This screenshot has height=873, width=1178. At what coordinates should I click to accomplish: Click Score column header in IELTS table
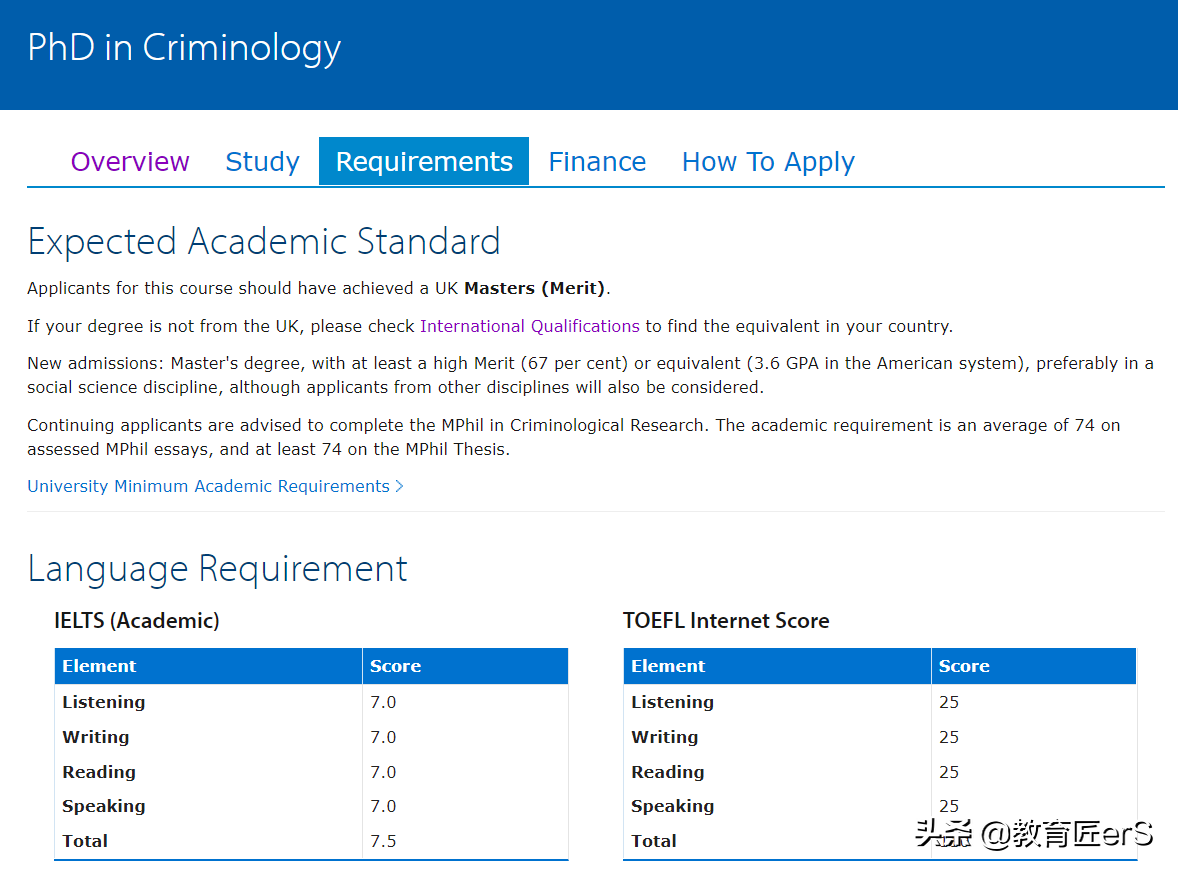coord(395,666)
